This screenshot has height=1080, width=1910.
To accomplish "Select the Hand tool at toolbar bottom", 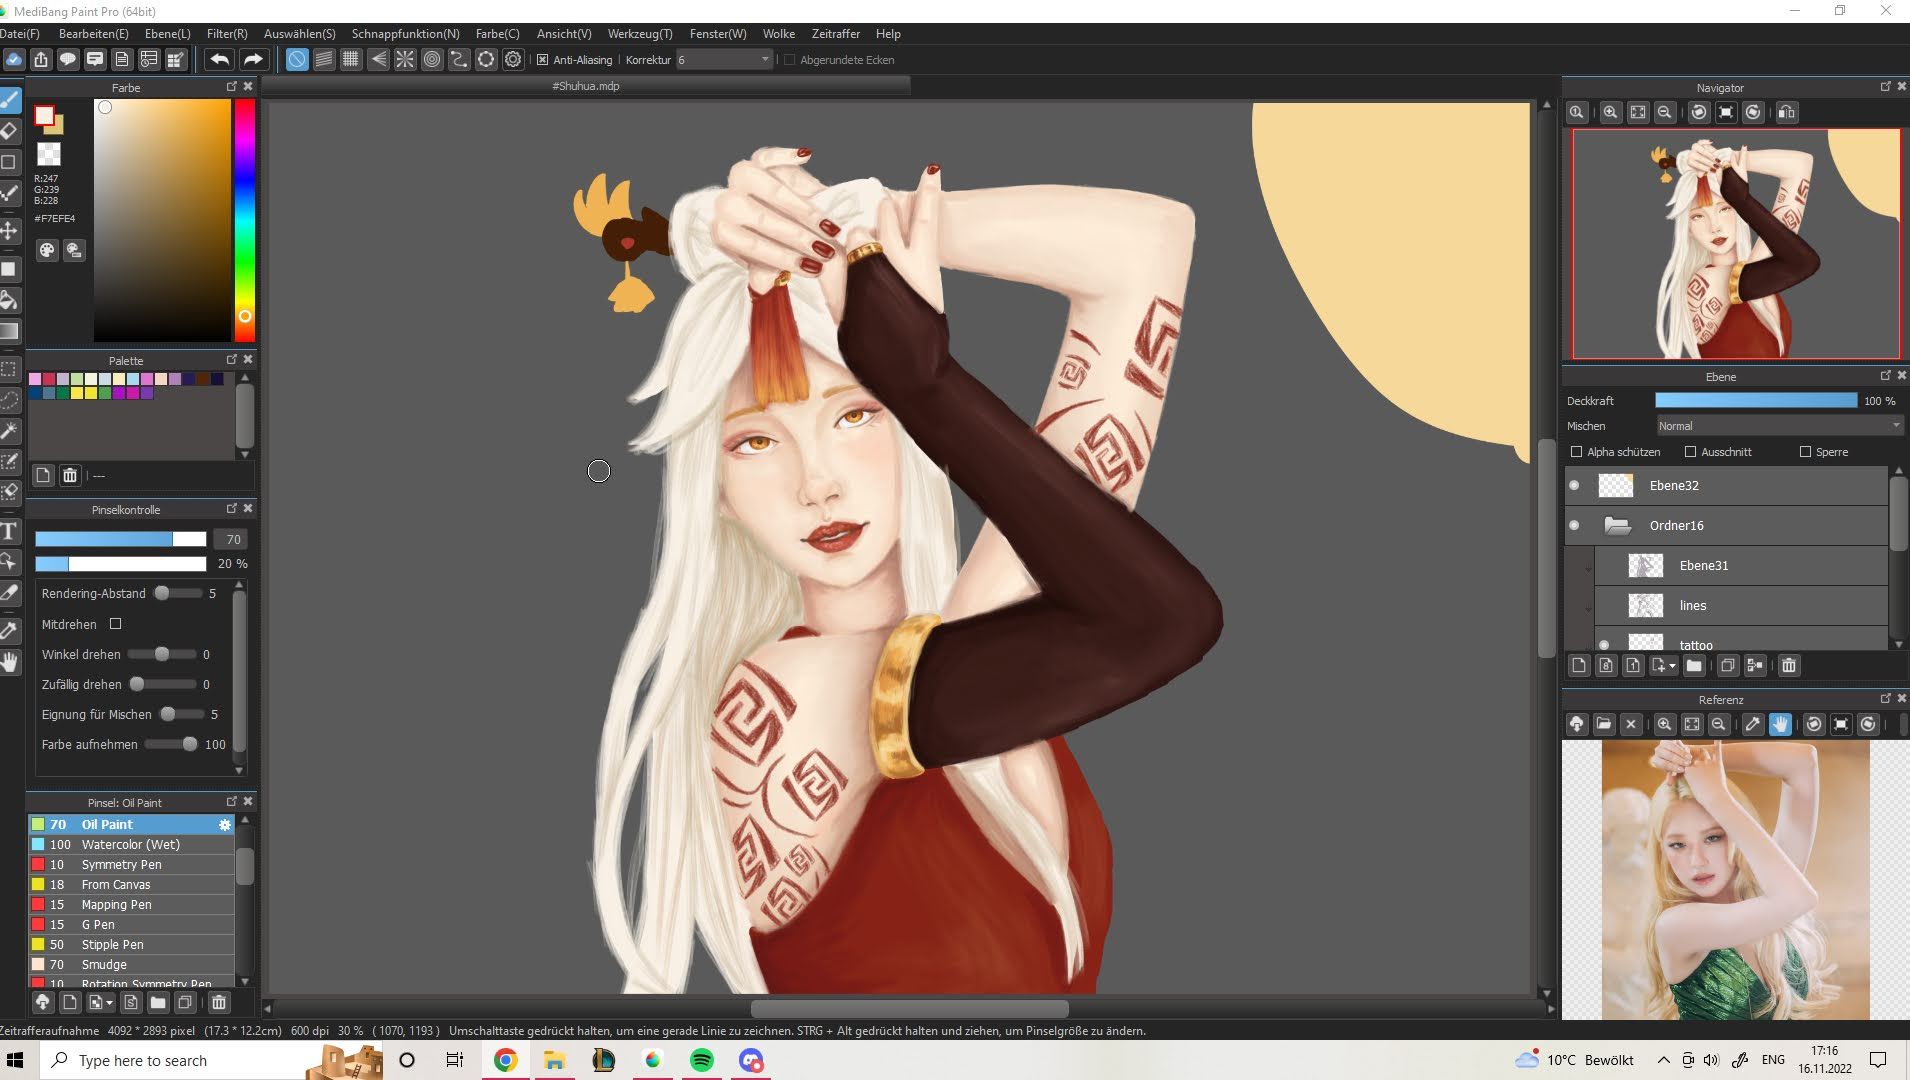I will click(11, 661).
